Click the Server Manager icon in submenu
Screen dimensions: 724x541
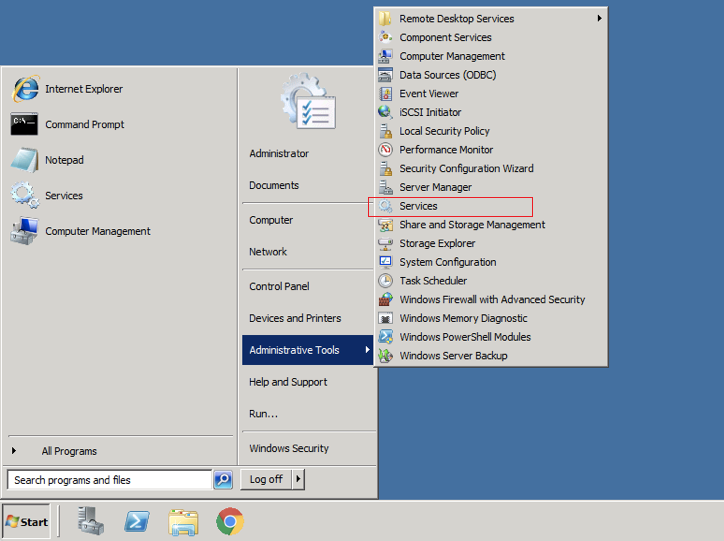click(385, 187)
